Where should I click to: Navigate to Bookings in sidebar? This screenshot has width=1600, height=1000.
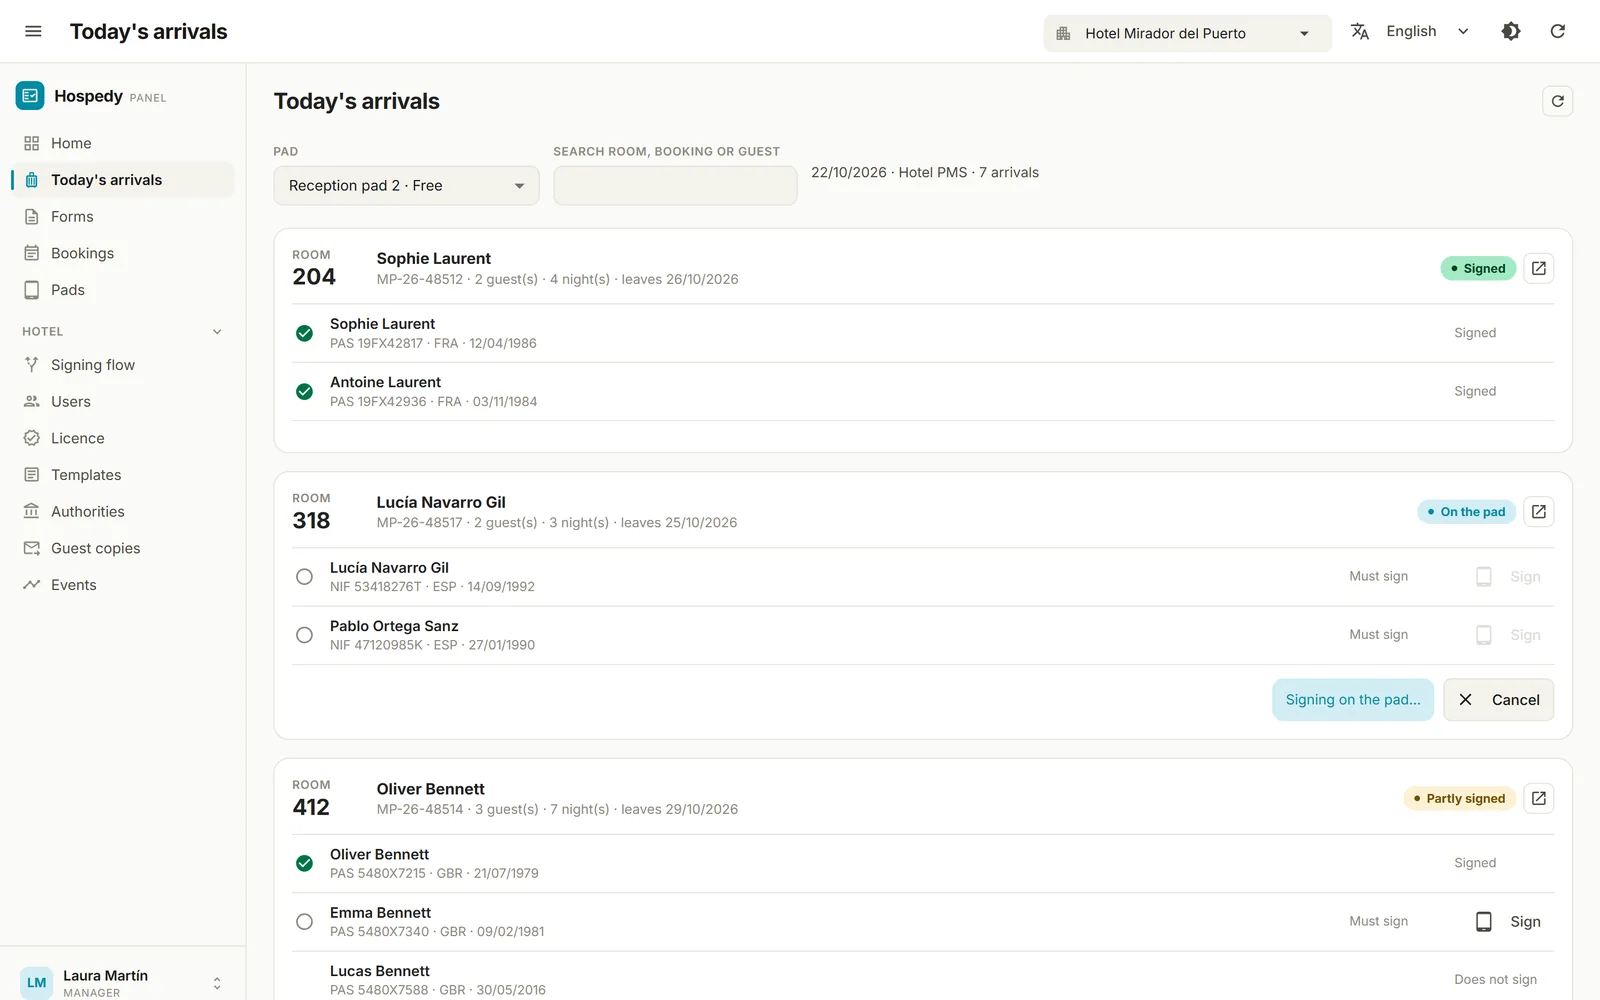pos(123,253)
